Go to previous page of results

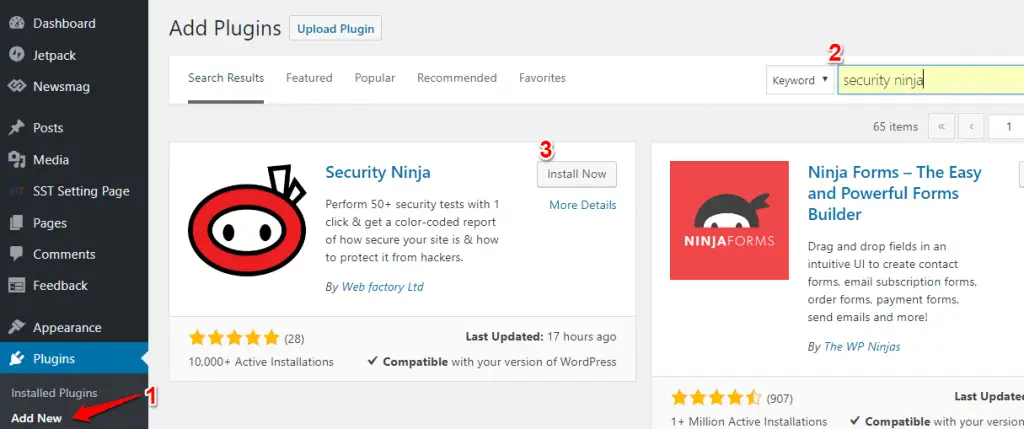[x=971, y=127]
